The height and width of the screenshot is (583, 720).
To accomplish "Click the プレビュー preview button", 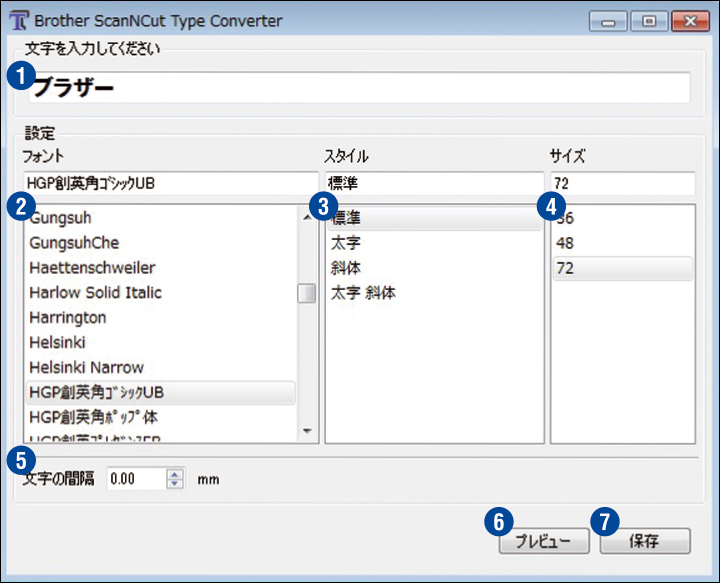I will [544, 541].
